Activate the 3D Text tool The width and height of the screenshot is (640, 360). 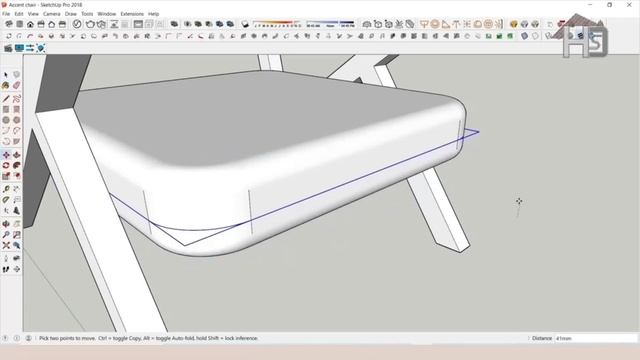(16, 211)
